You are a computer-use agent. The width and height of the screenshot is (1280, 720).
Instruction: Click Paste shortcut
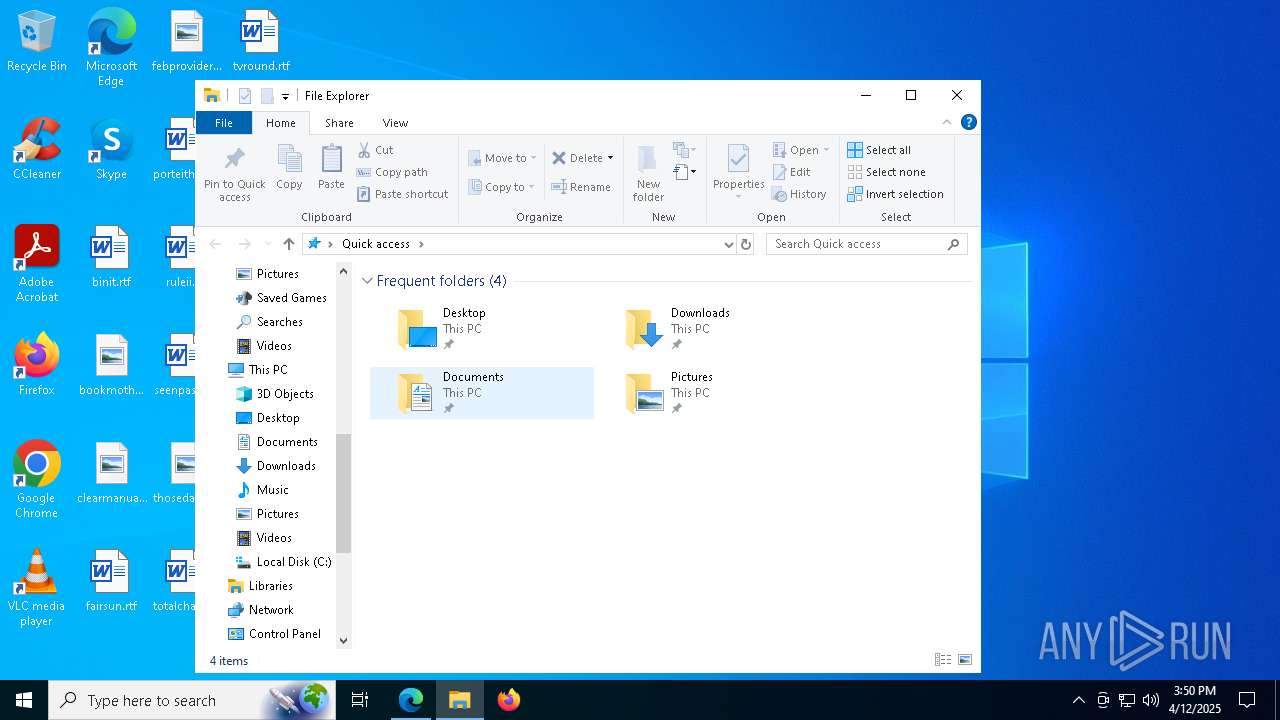(402, 194)
